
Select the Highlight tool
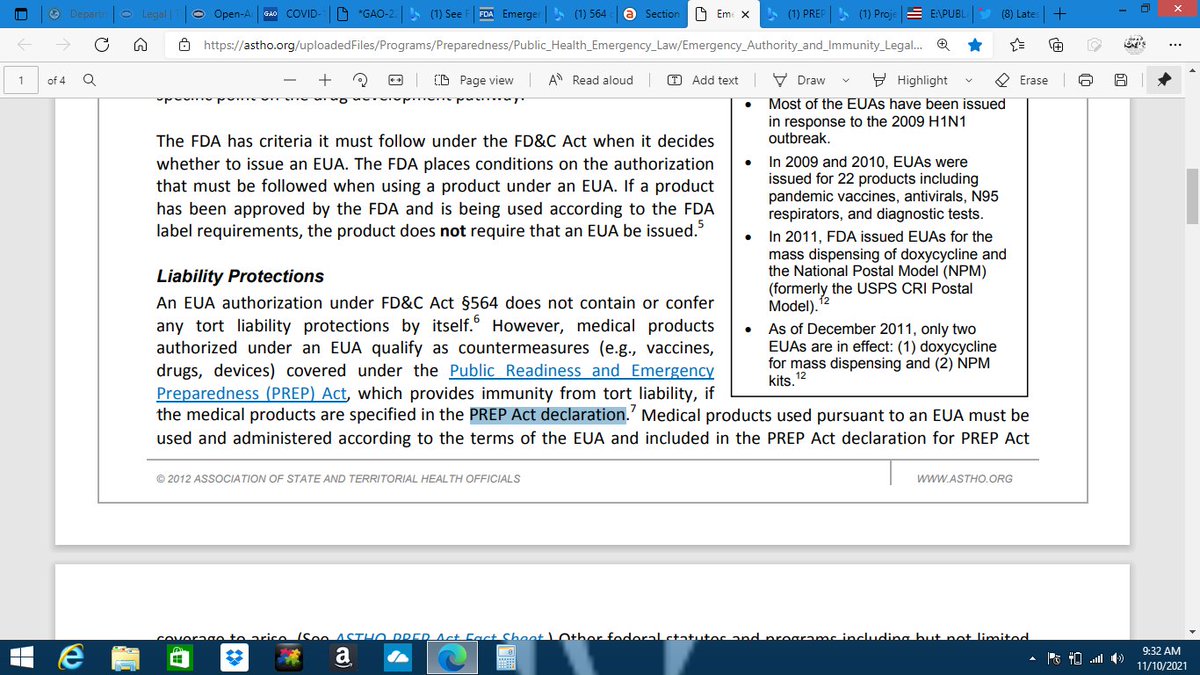coord(909,80)
